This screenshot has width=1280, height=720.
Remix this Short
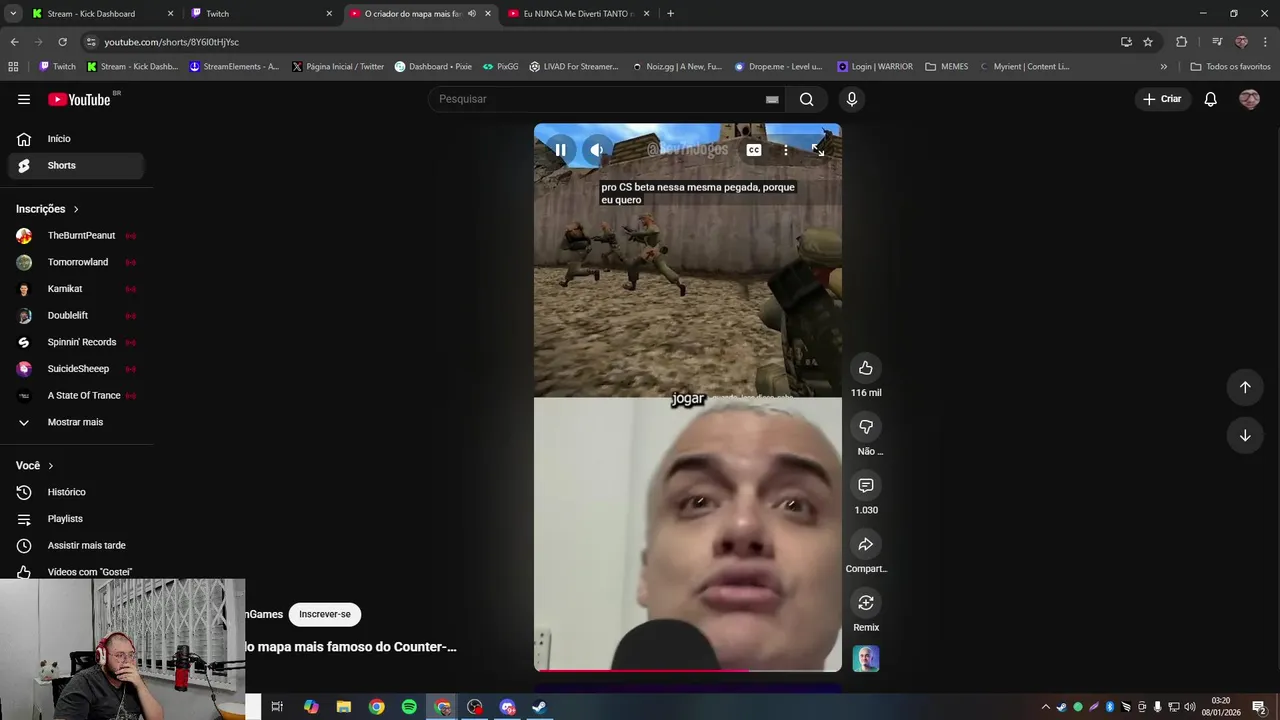tap(866, 603)
